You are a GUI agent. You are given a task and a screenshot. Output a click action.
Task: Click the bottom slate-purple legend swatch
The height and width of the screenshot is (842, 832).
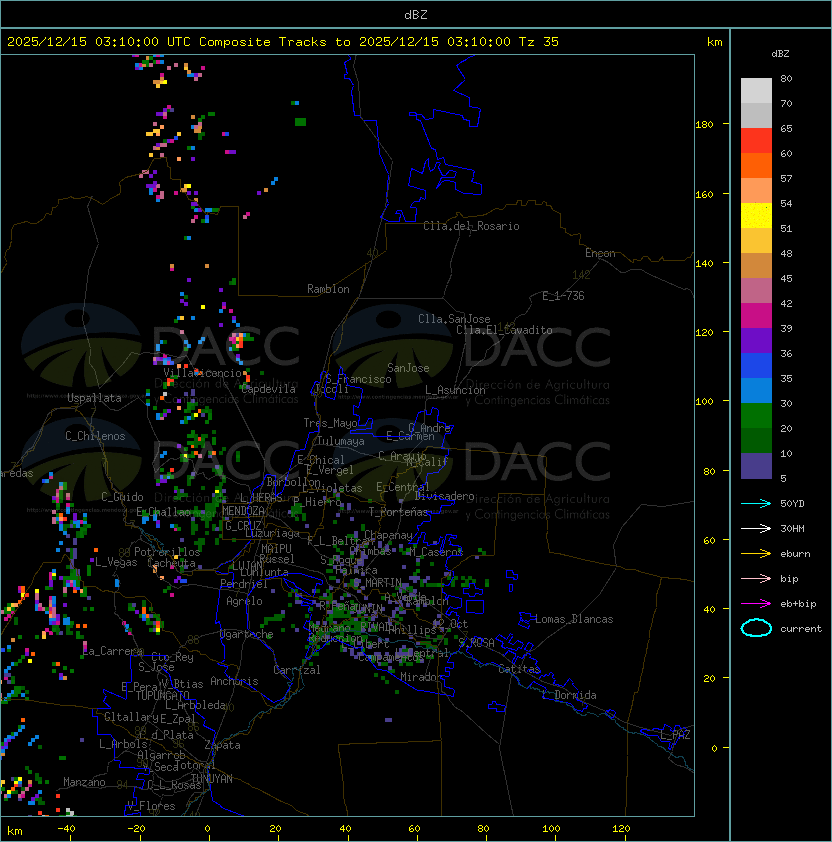pyautogui.click(x=756, y=466)
